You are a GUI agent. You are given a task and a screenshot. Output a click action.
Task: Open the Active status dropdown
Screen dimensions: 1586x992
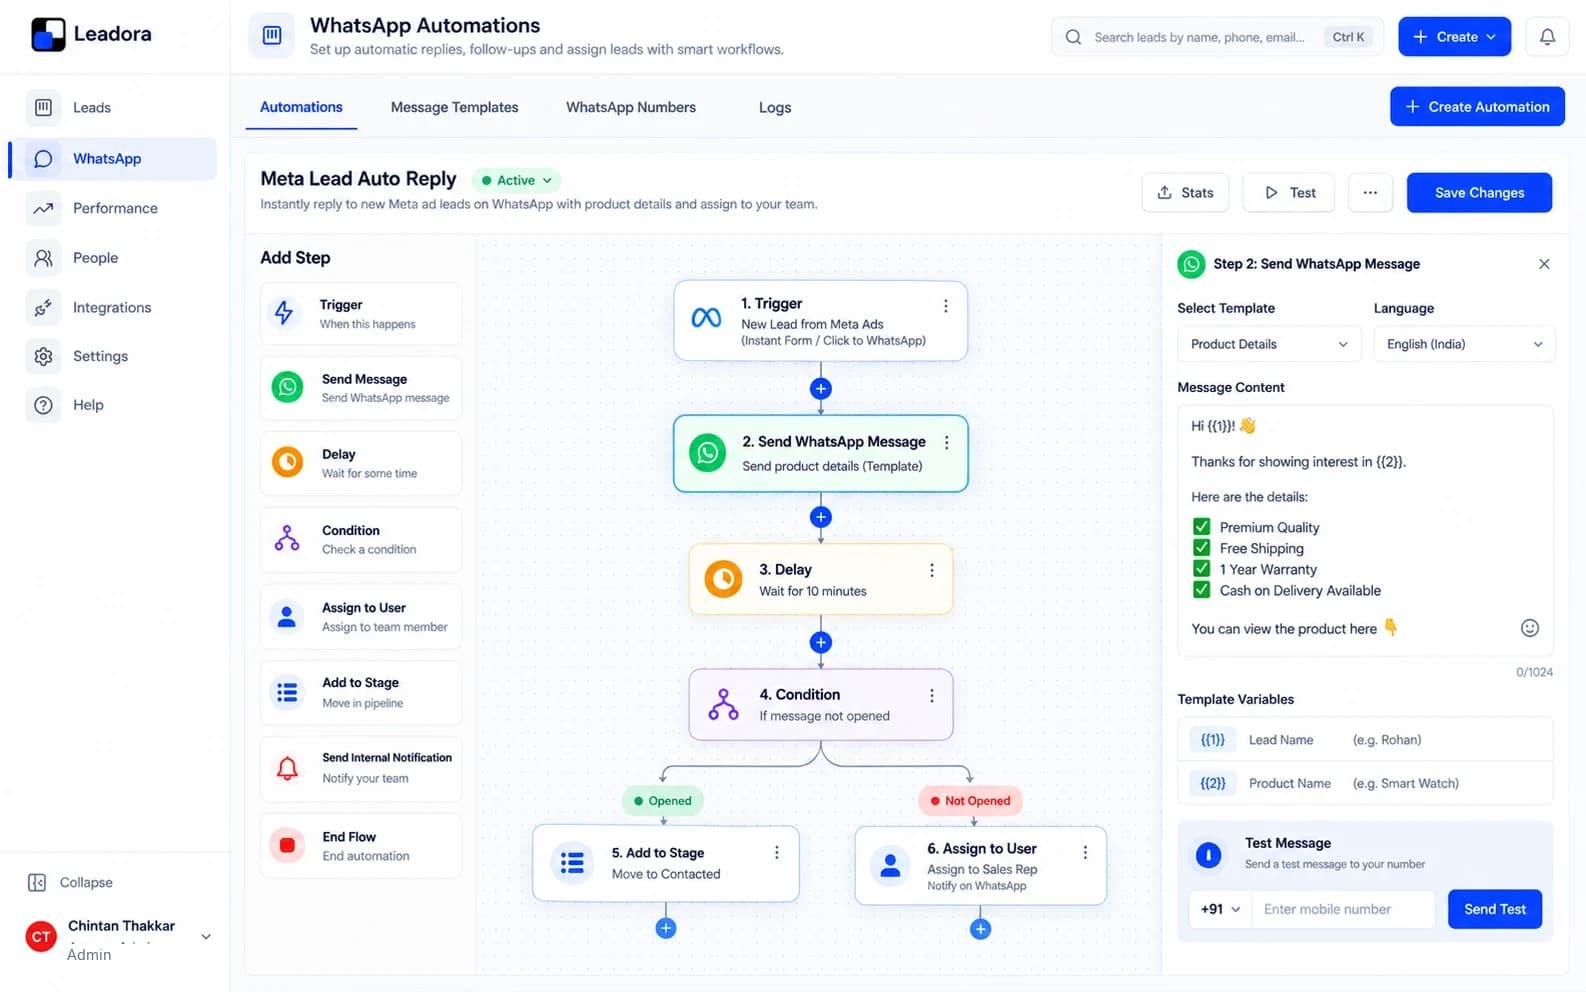coord(516,181)
